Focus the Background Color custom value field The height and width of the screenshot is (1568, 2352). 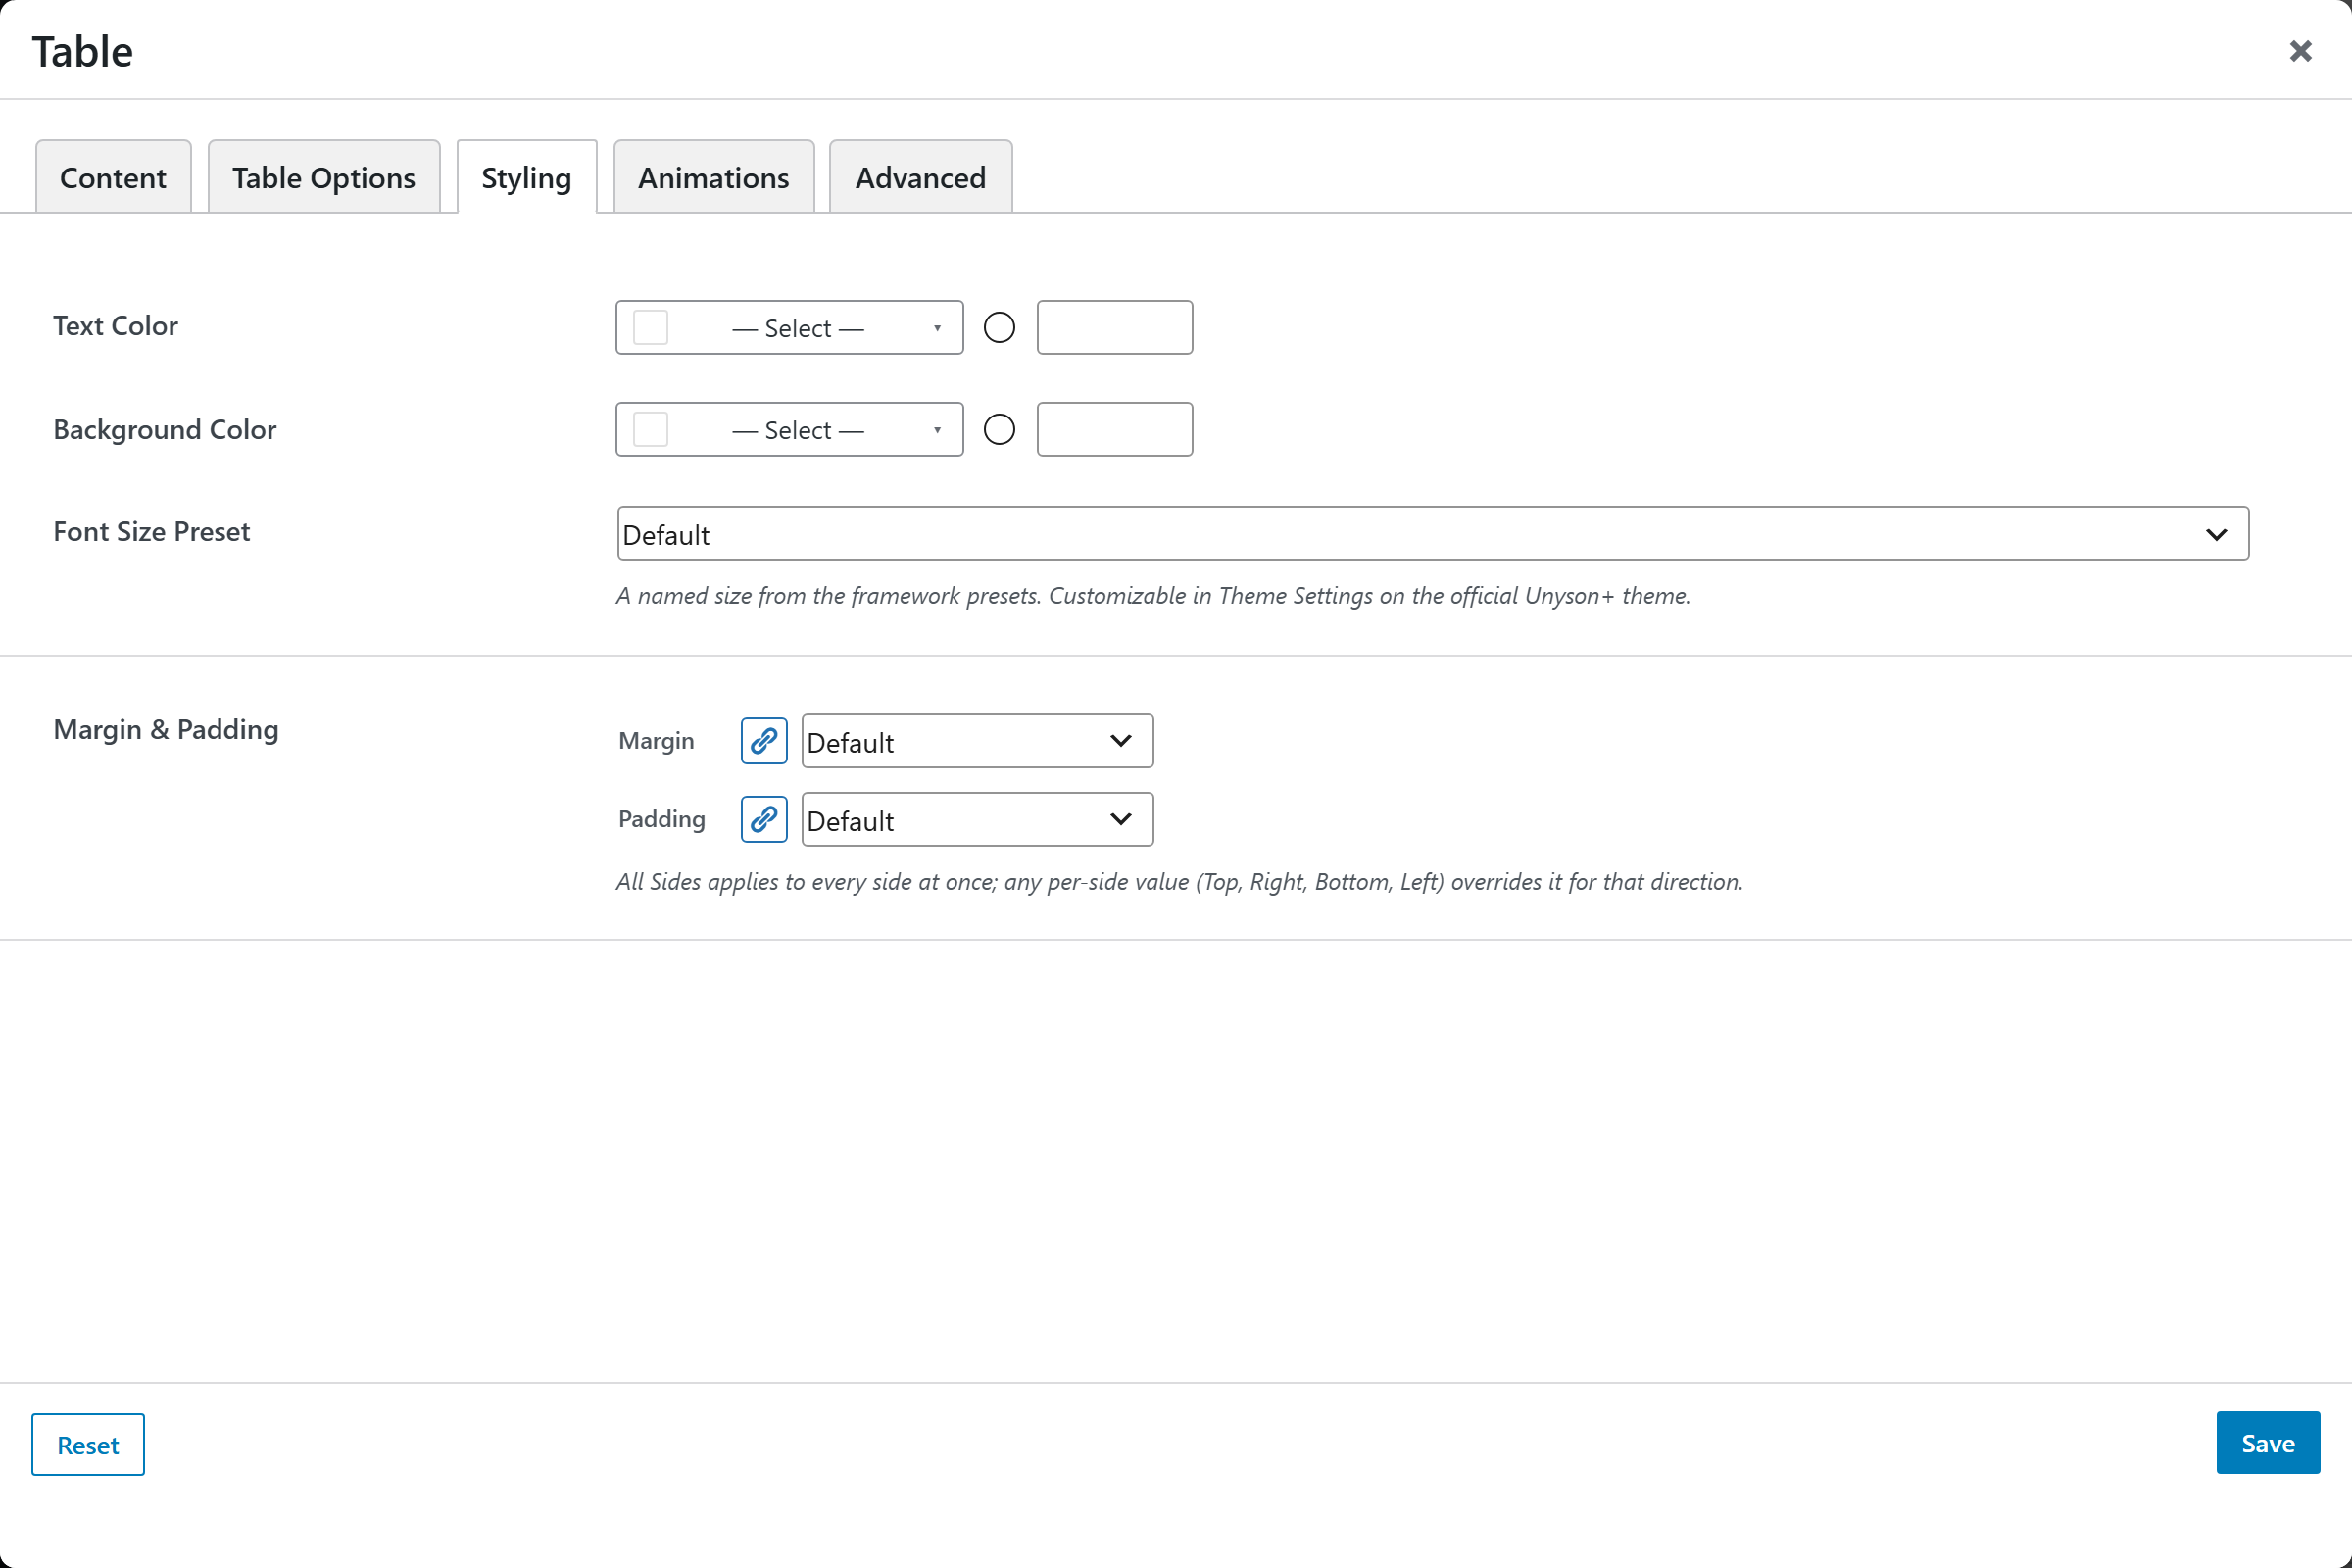pyautogui.click(x=1115, y=429)
